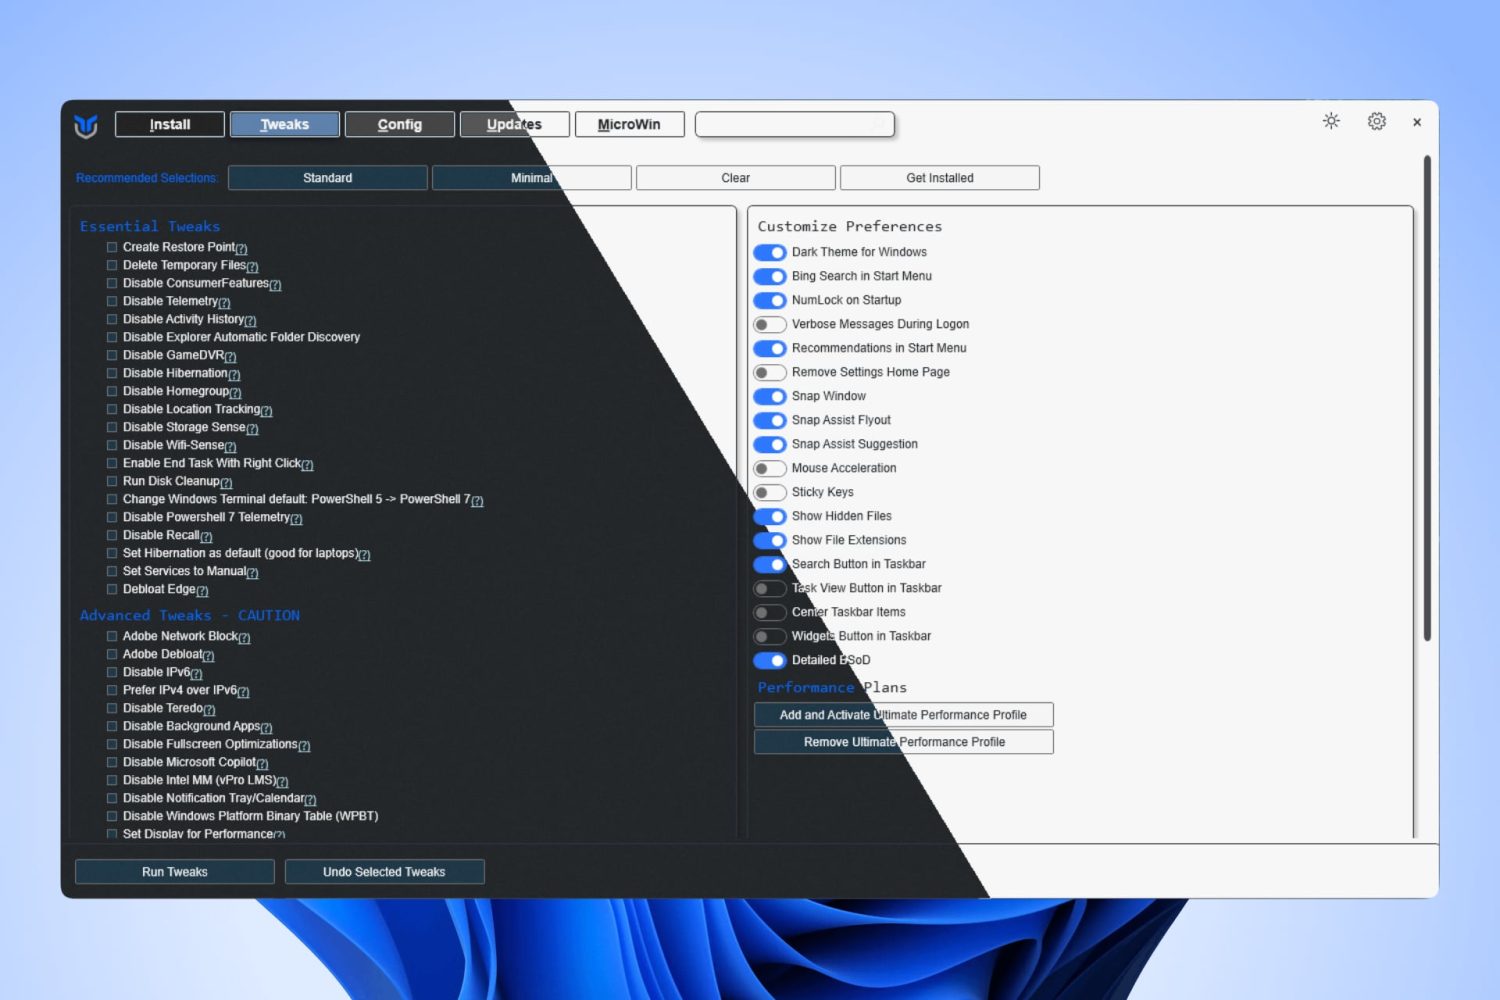Image resolution: width=1500 pixels, height=1000 pixels.
Task: Check Disable Background Apps checkbox
Action: pyautogui.click(x=112, y=726)
